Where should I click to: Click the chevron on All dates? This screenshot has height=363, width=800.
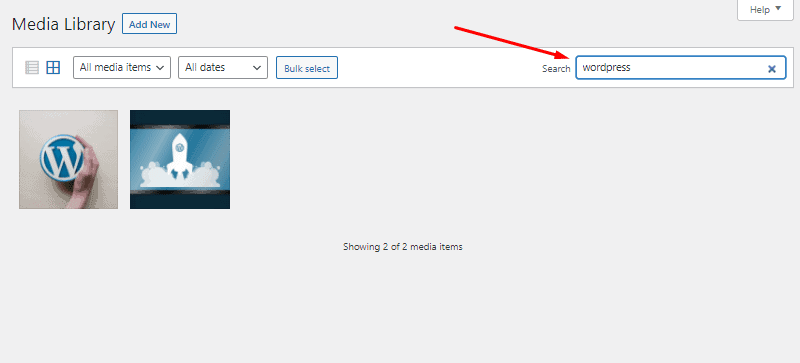(x=257, y=68)
